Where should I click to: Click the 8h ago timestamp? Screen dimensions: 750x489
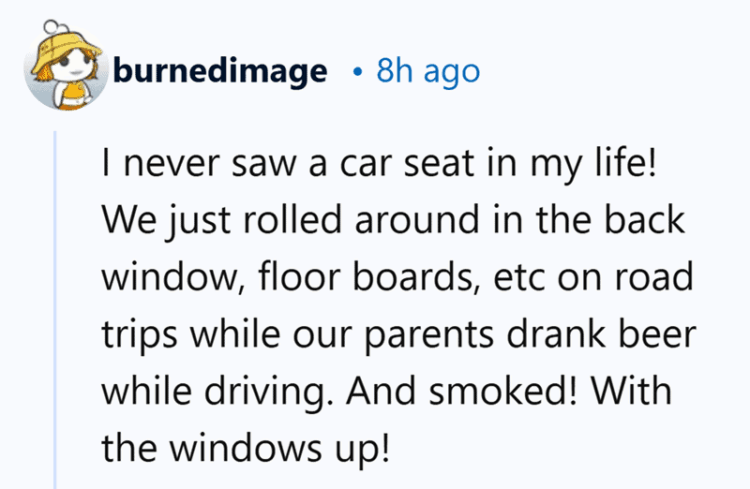pos(427,71)
